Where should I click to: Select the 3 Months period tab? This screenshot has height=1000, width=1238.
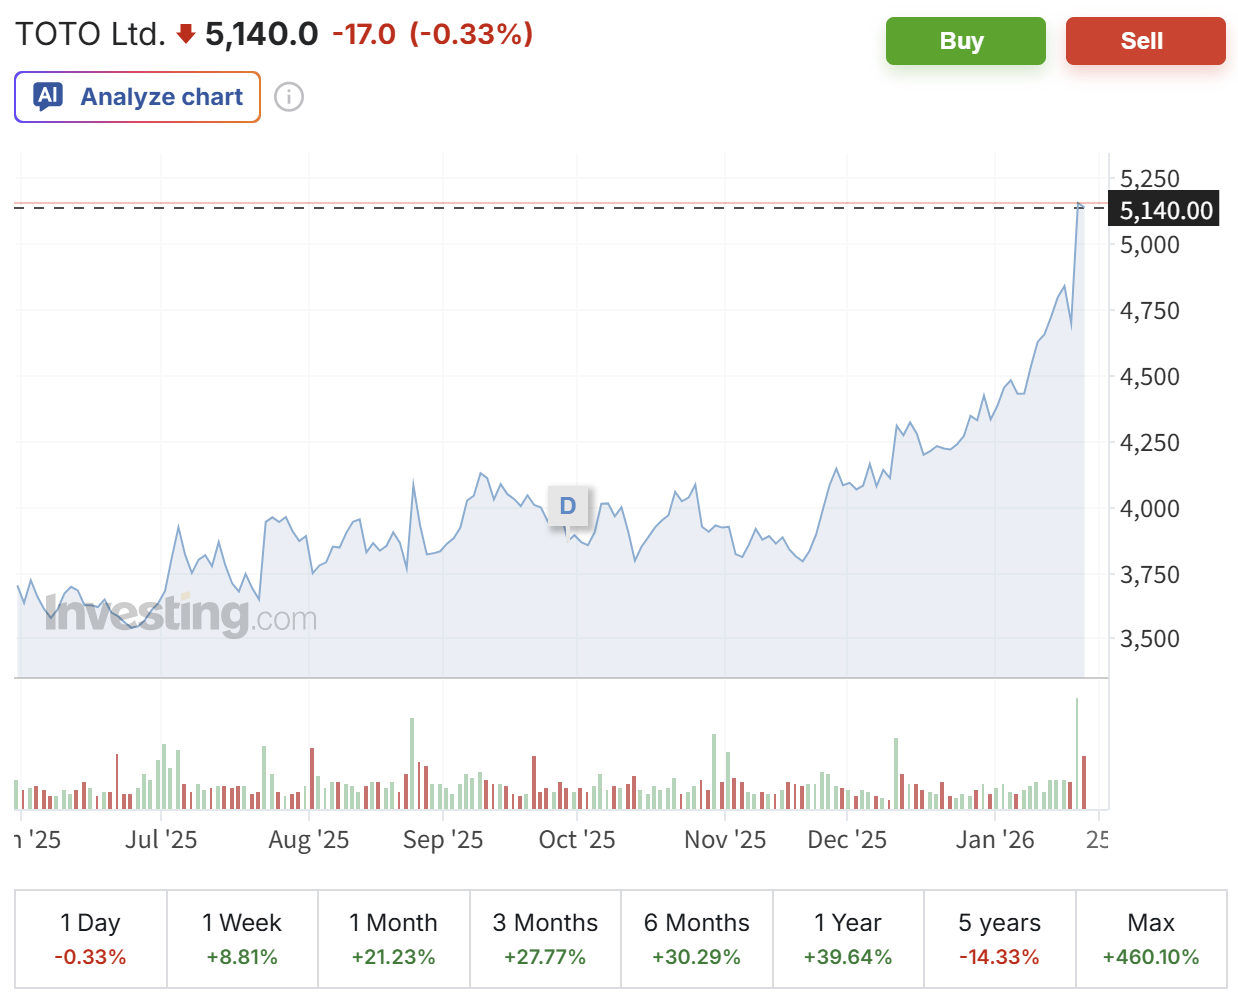[x=545, y=938]
